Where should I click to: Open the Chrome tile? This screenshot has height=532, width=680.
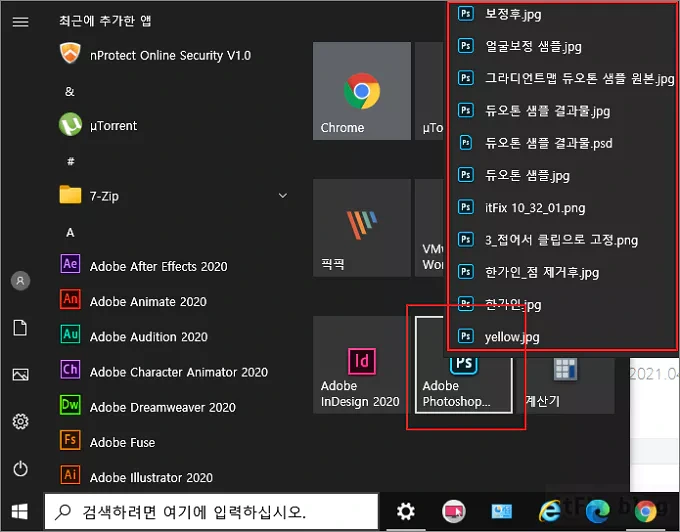[x=362, y=91]
